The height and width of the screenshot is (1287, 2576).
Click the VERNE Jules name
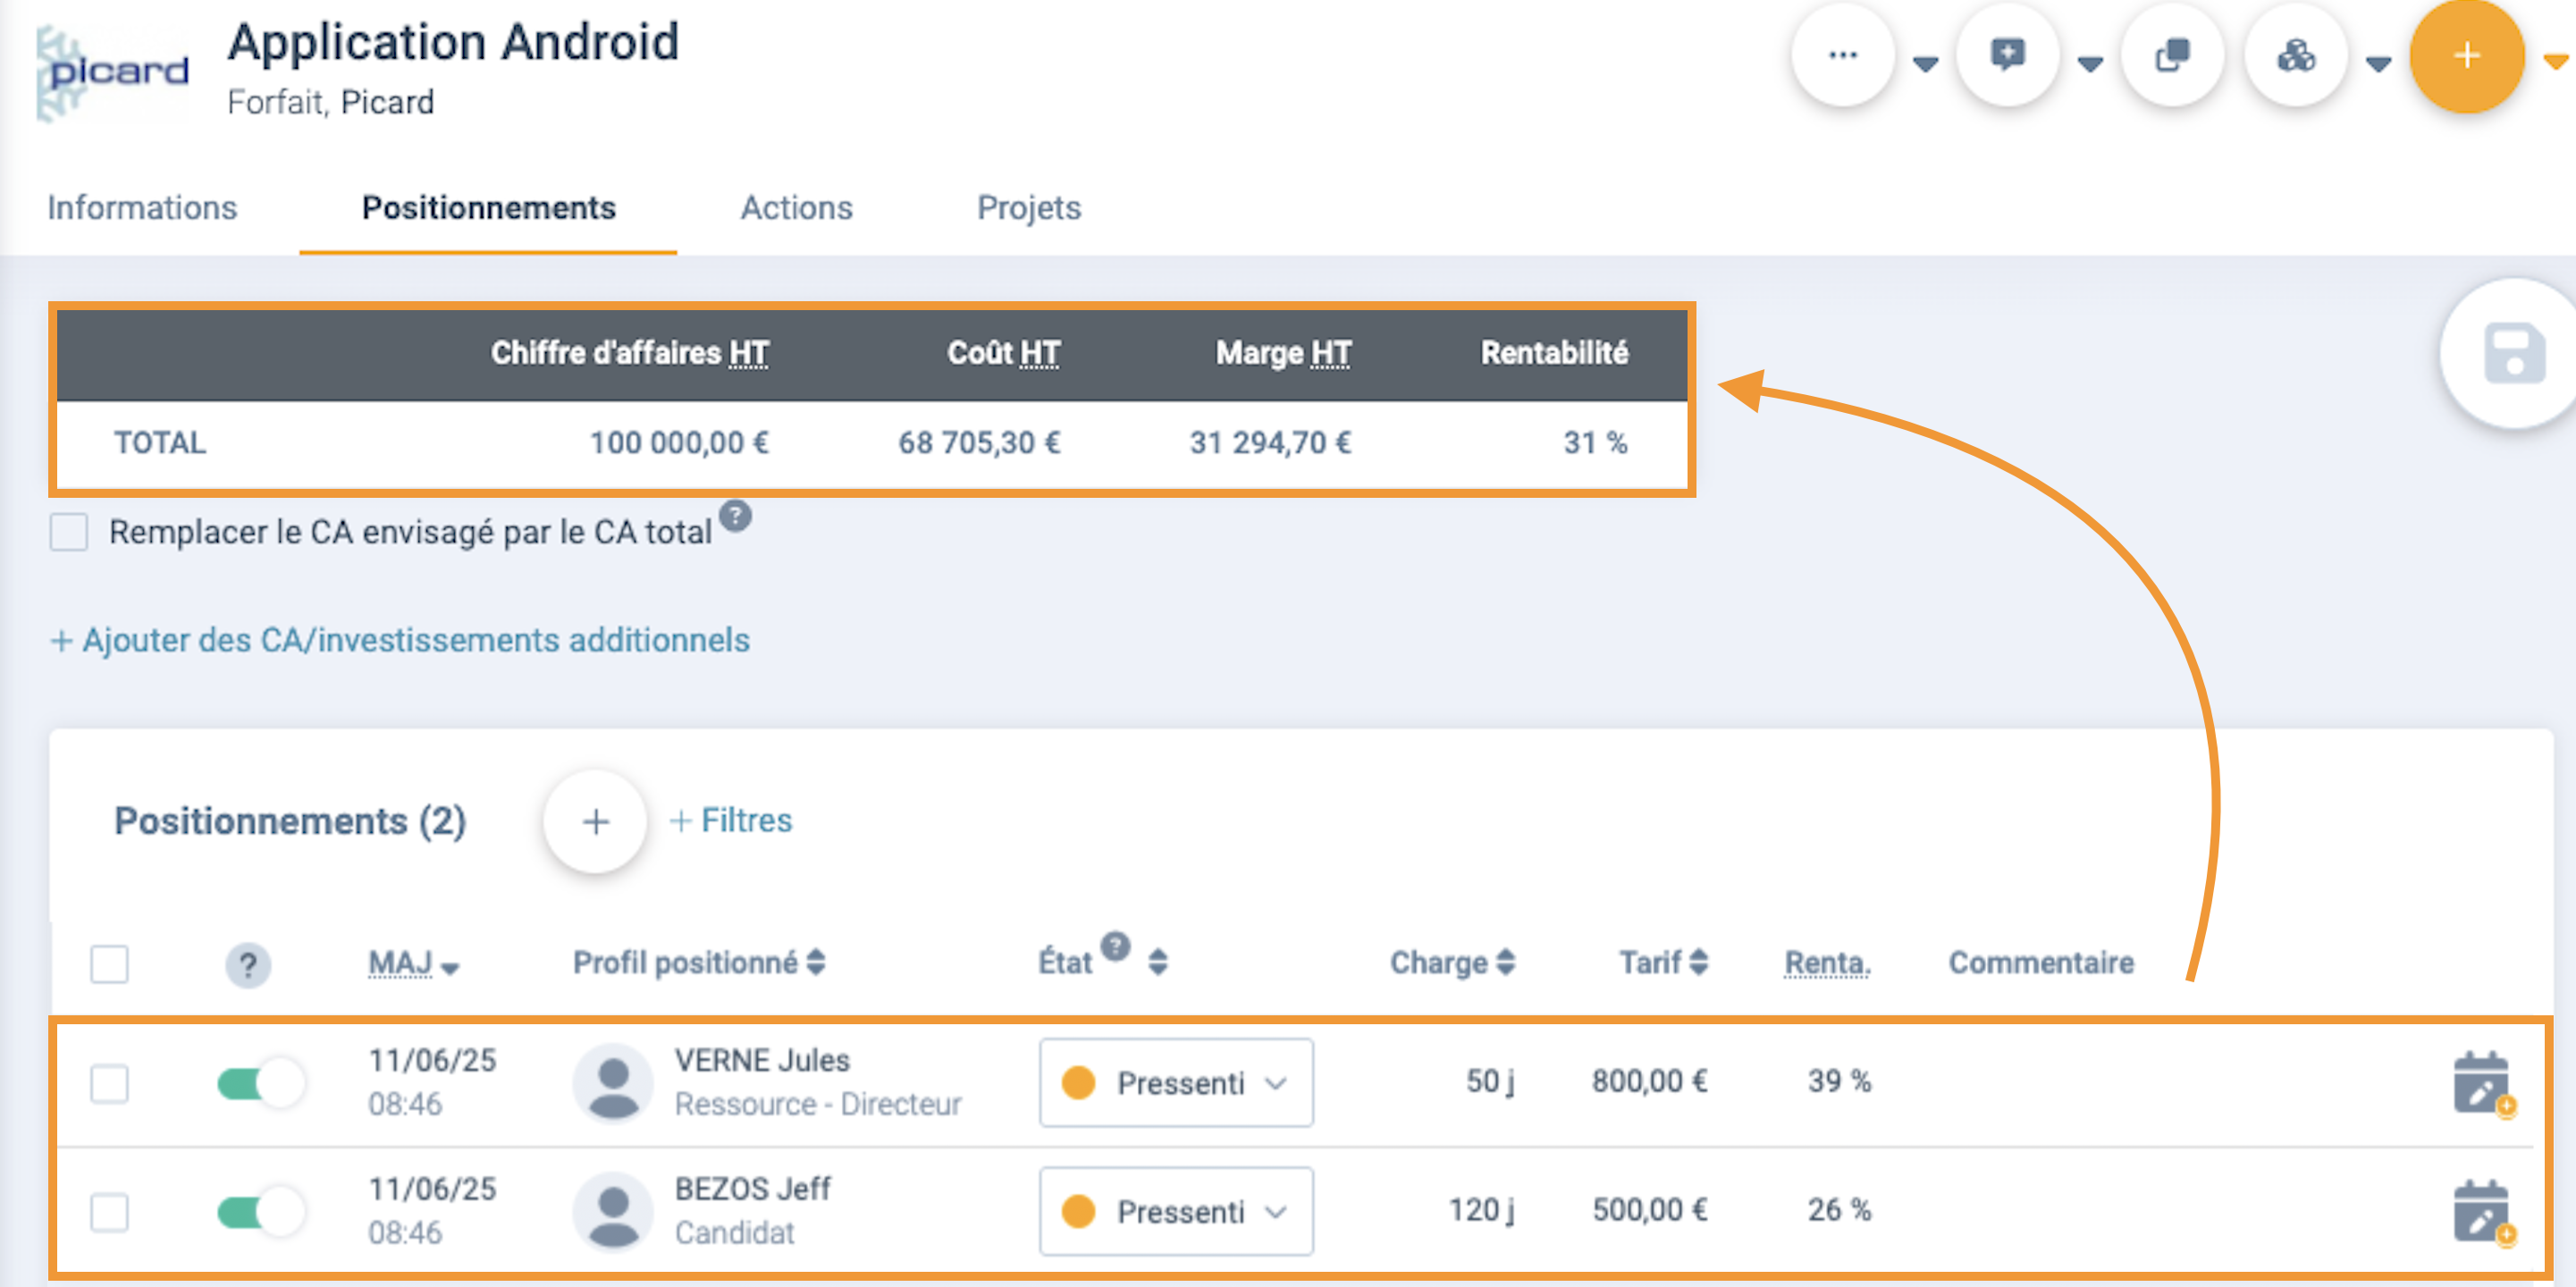coord(762,1060)
